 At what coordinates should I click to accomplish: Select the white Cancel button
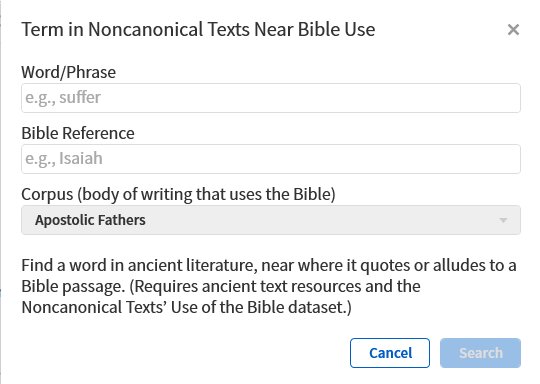tap(390, 353)
